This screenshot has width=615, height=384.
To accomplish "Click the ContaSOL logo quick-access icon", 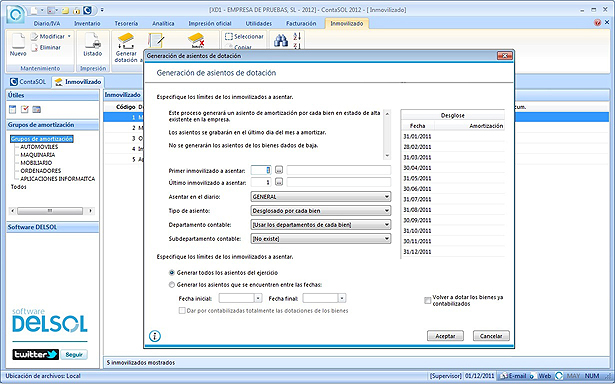I will click(x=87, y=10).
